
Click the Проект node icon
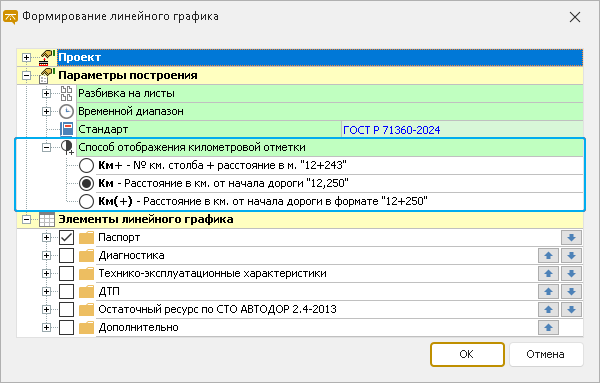47,57
